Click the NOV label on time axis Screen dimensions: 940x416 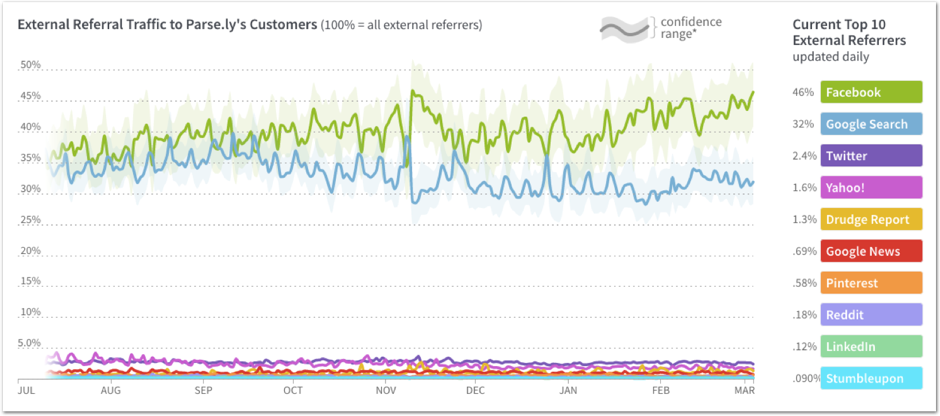(x=385, y=390)
